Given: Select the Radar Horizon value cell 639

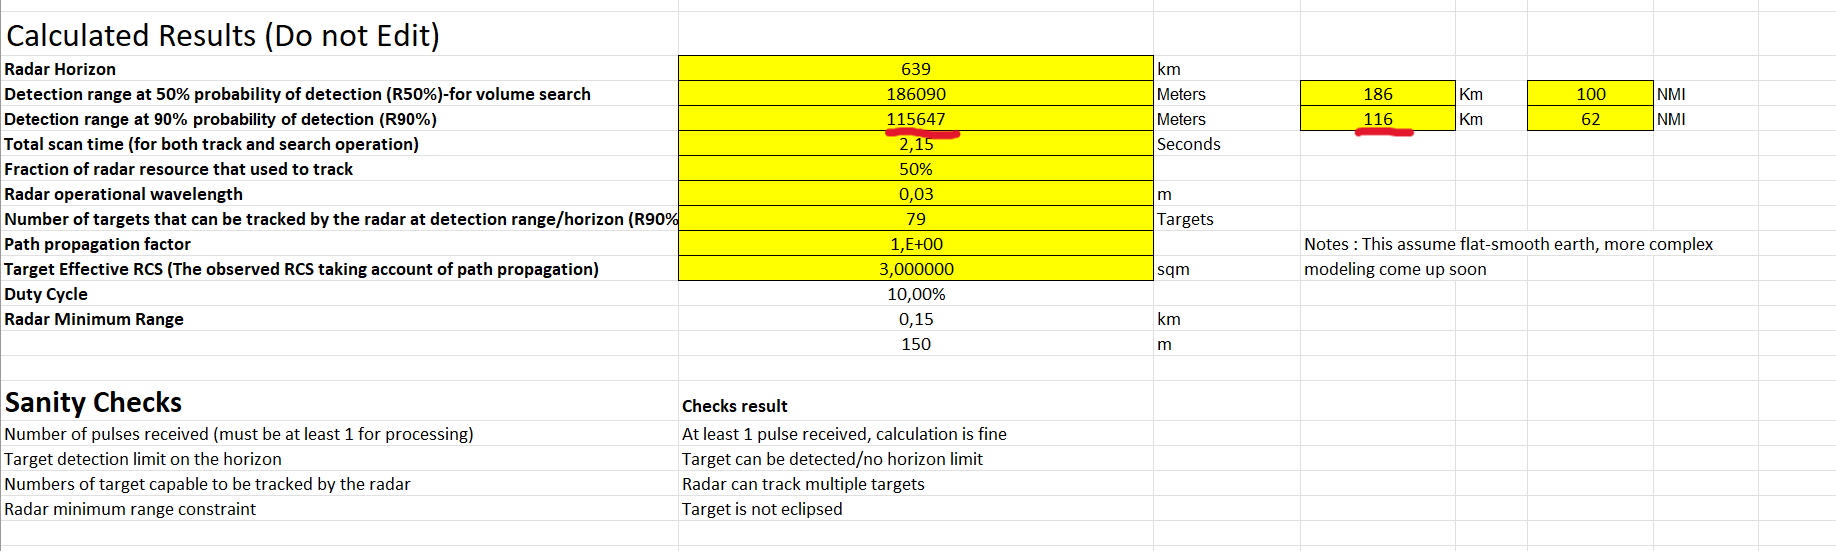Looking at the screenshot, I should tap(915, 69).
